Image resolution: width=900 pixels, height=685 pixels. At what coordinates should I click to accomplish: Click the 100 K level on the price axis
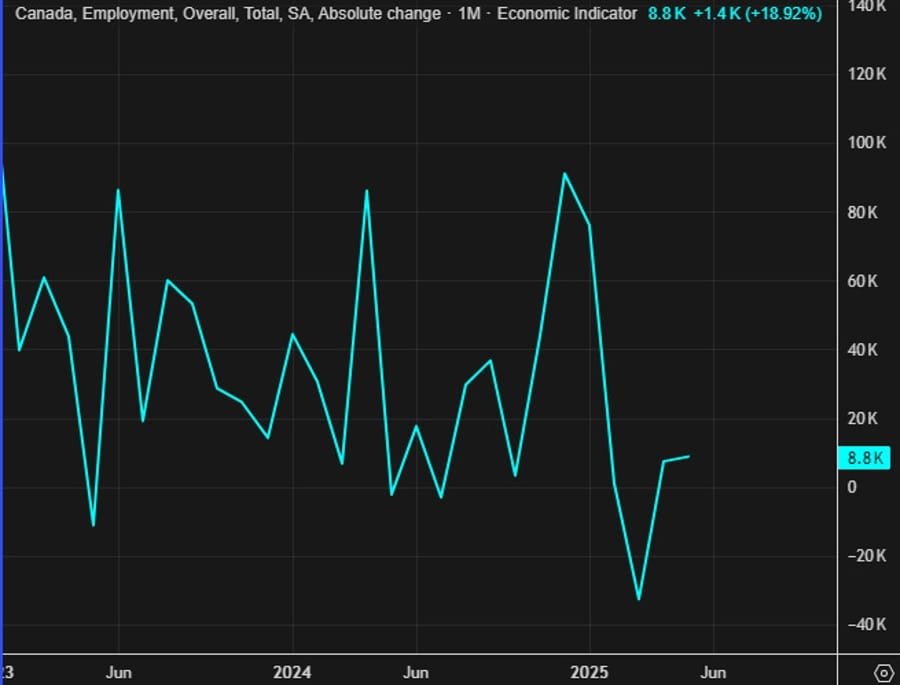coord(867,143)
